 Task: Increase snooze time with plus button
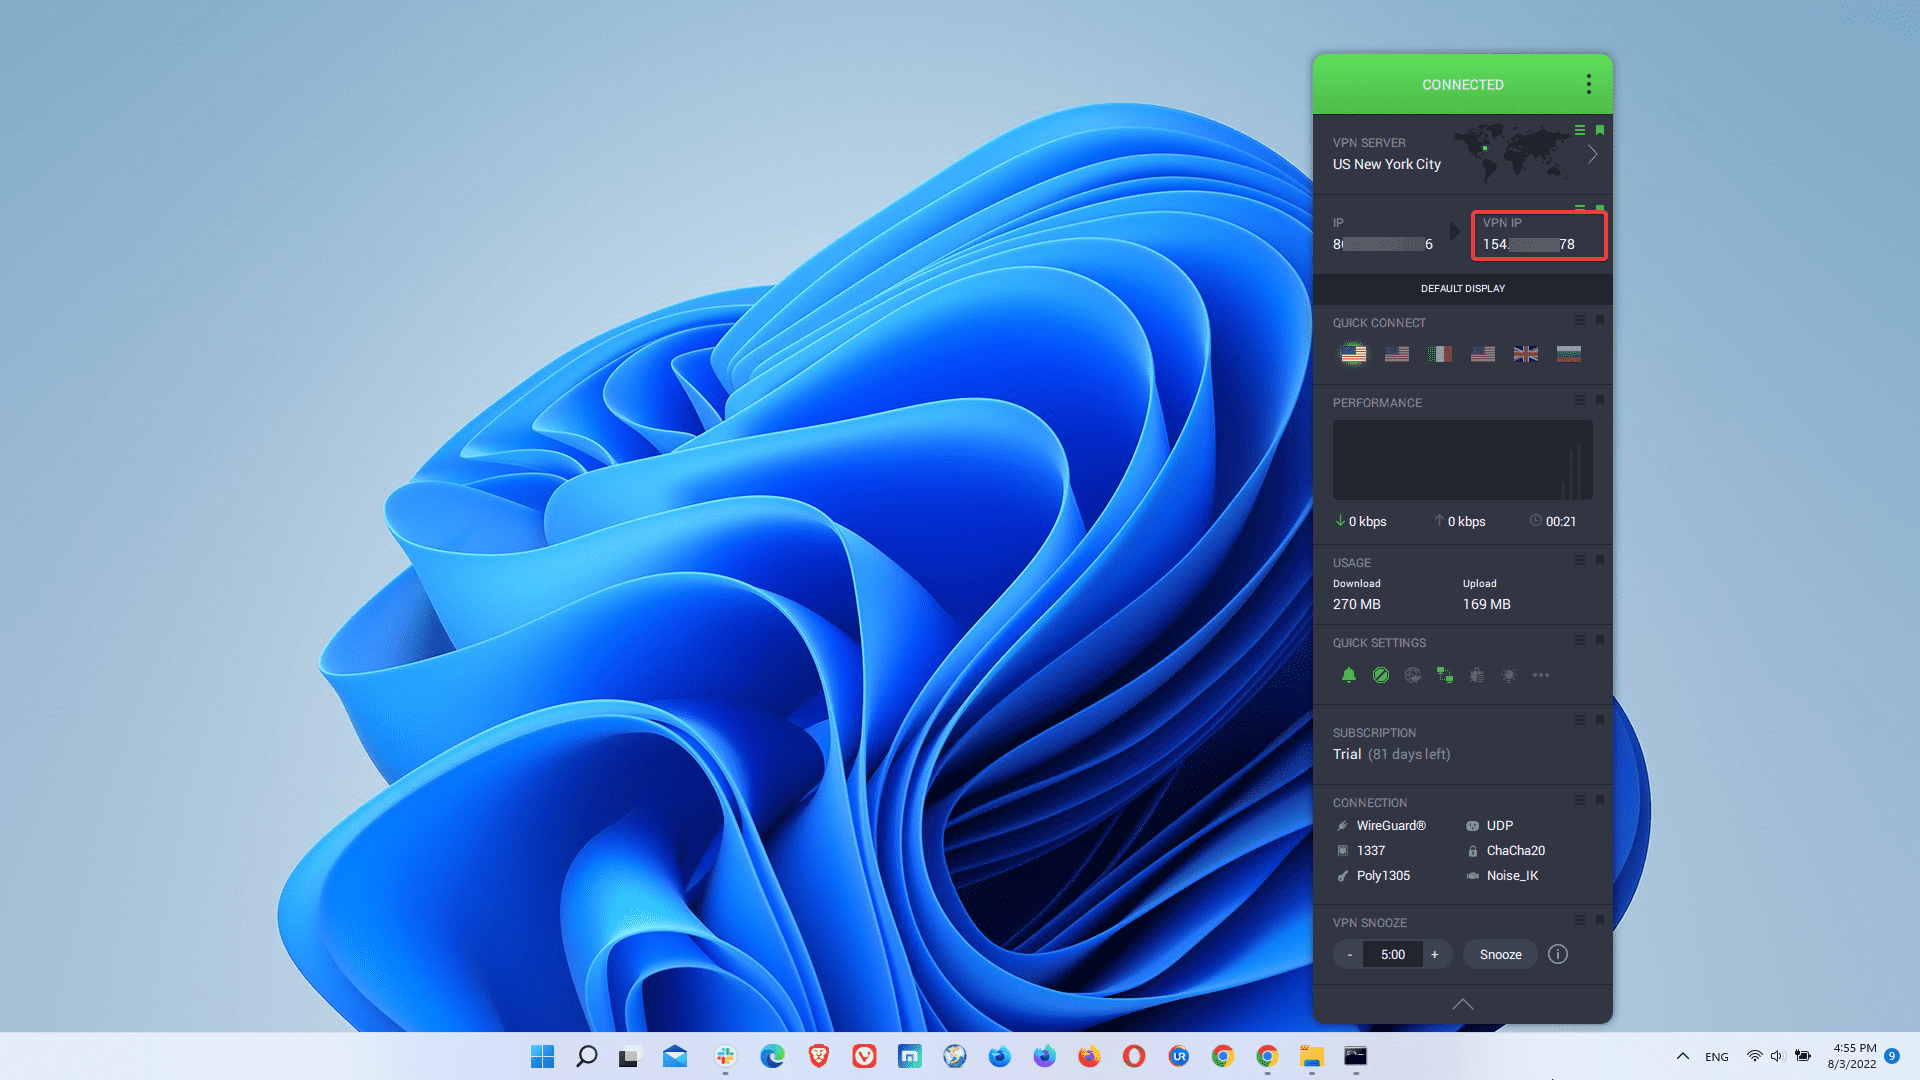coord(1434,954)
